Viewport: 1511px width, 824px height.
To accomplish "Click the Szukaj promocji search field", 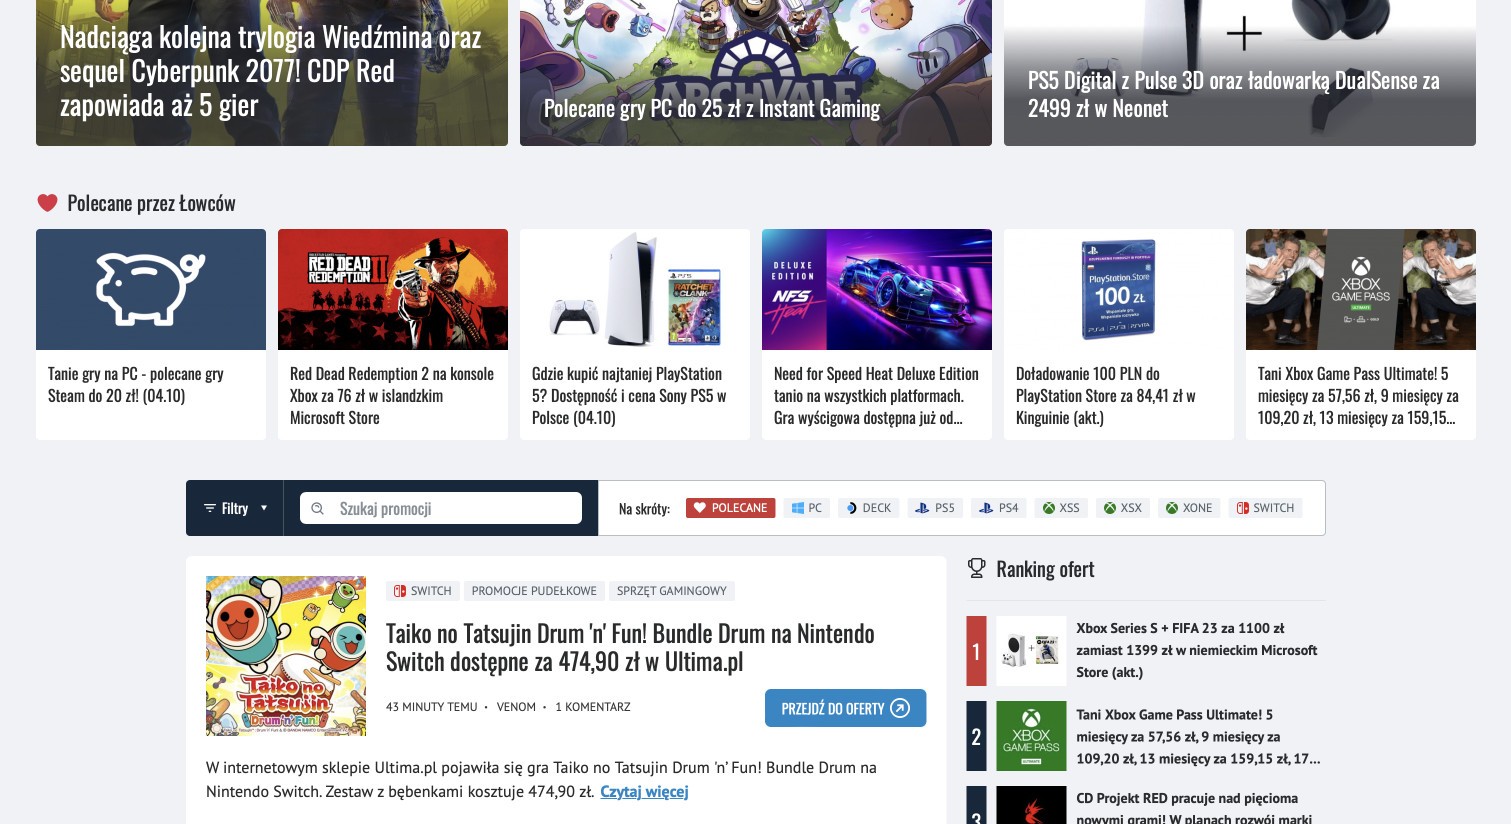I will (441, 508).
